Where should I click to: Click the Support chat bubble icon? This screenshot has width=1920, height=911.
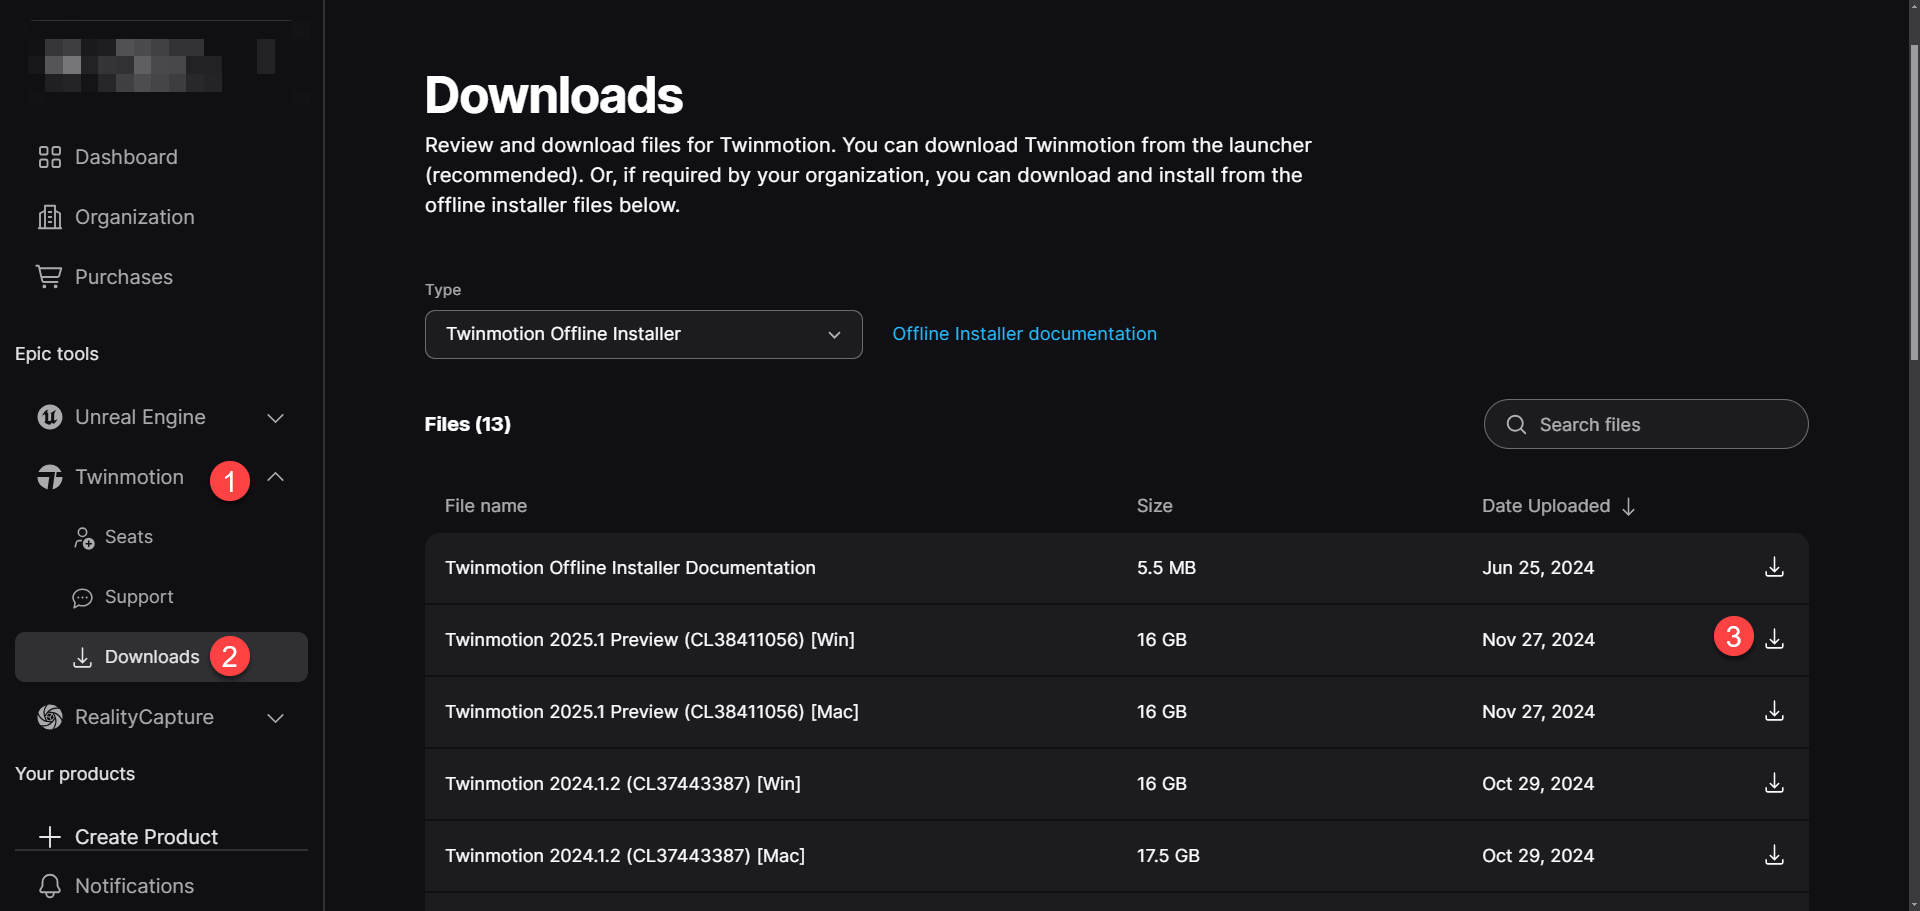[83, 598]
